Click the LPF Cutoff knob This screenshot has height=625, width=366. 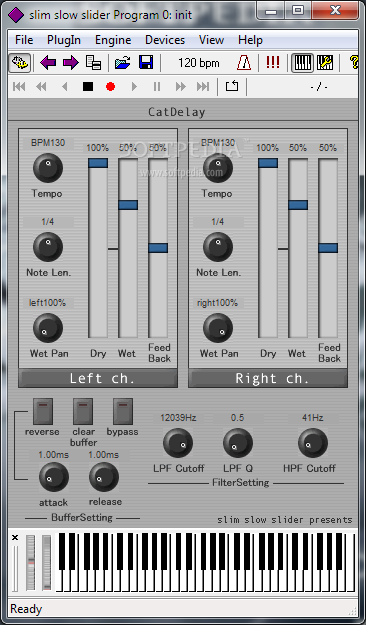[x=178, y=443]
